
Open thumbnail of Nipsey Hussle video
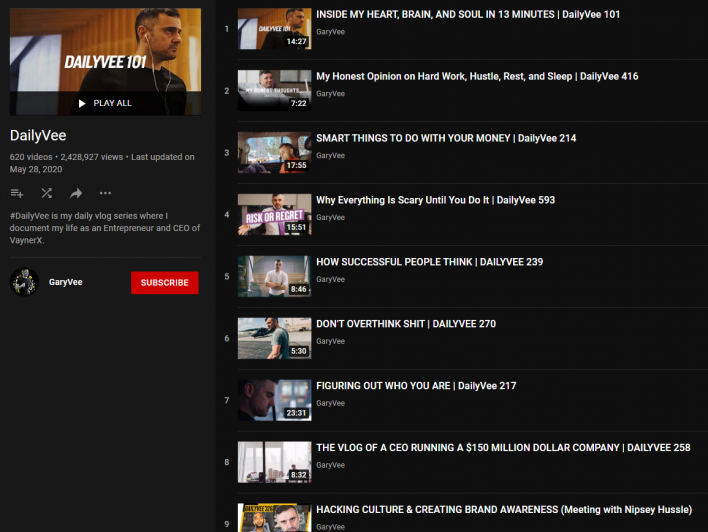pyautogui.click(x=275, y=518)
